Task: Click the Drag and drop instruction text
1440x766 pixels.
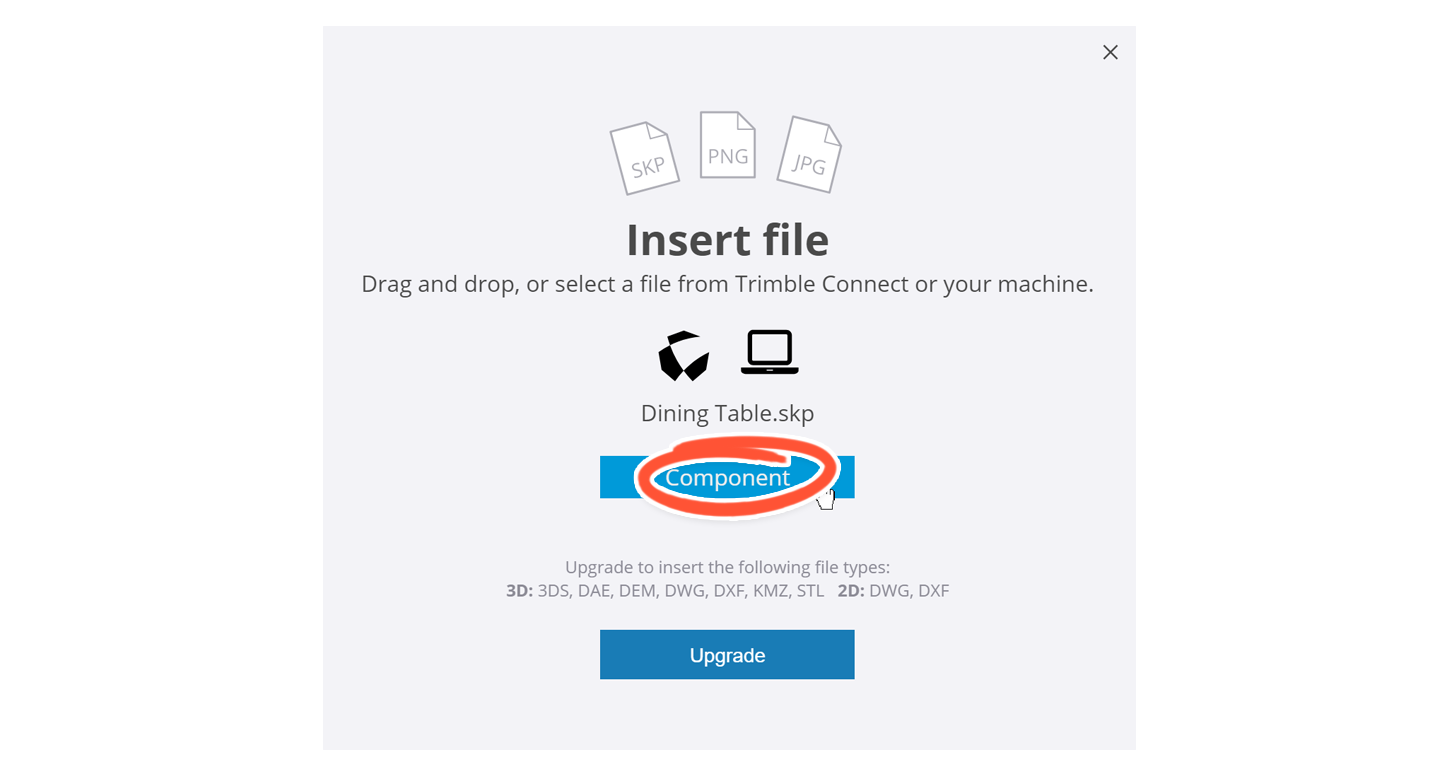Action: pos(727,284)
